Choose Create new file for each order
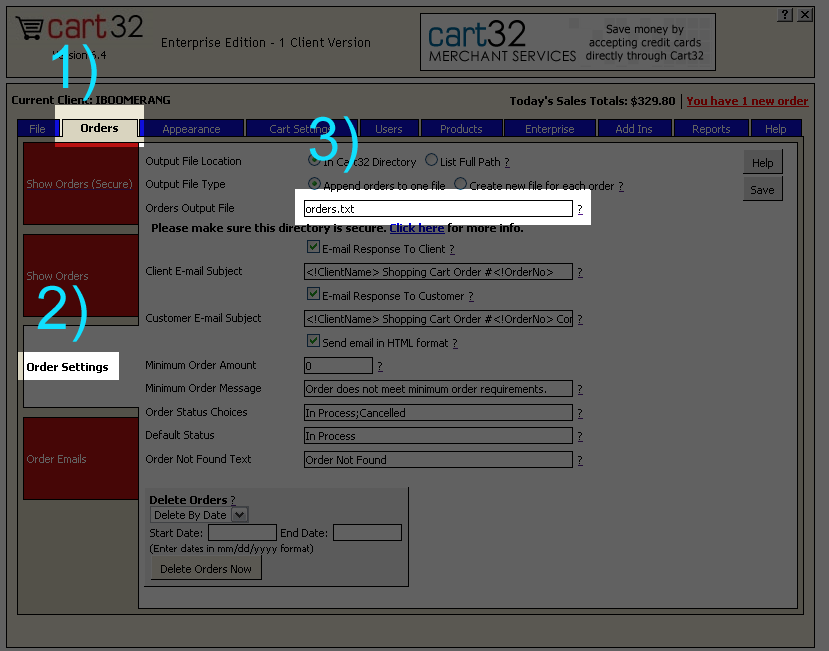Screen dimensions: 829x651 (461, 184)
